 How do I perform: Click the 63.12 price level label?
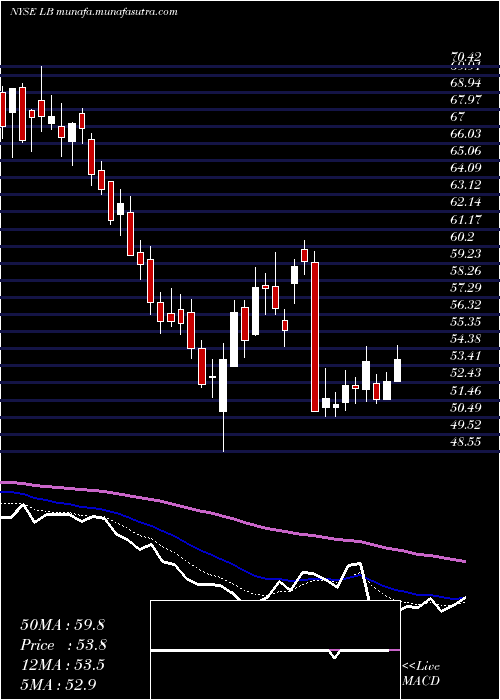(466, 185)
